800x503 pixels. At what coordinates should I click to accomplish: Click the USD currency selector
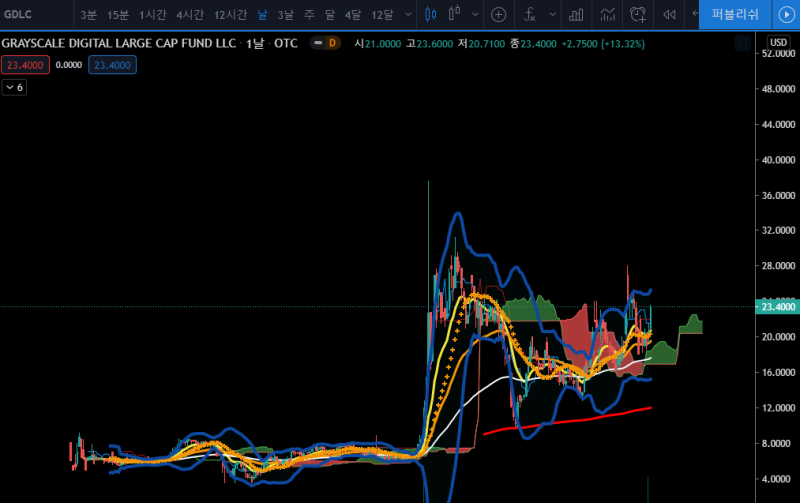pos(778,42)
